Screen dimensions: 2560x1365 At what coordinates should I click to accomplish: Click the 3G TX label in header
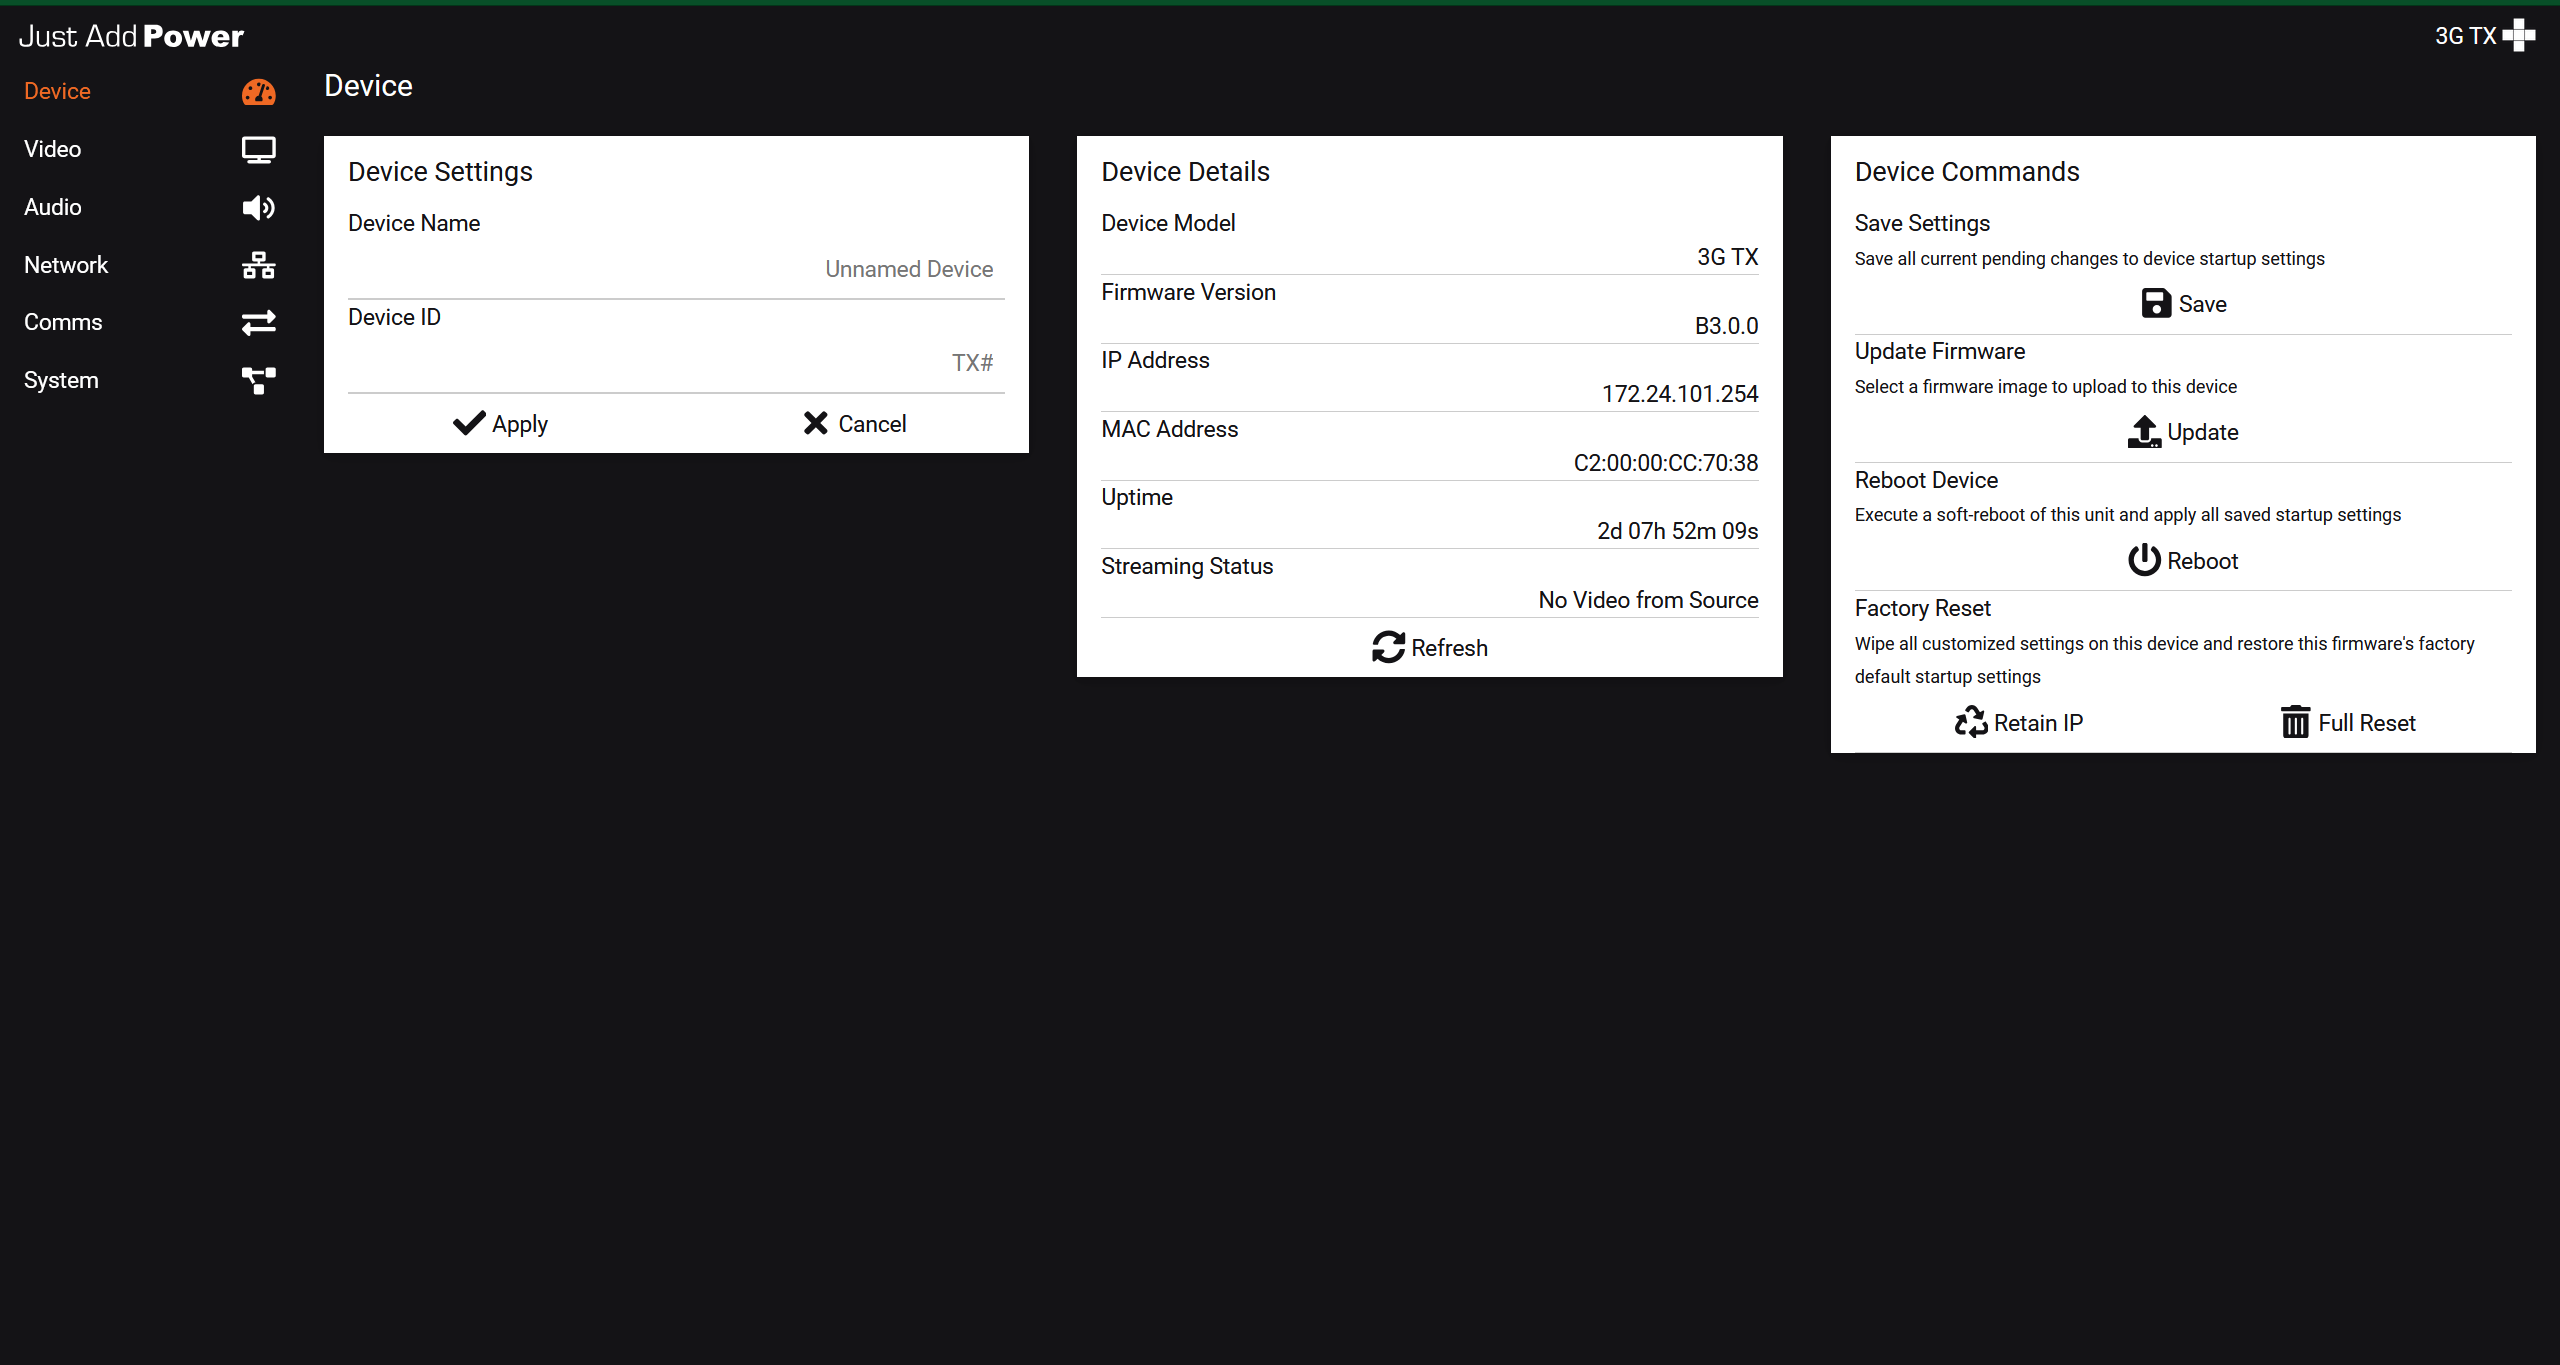pyautogui.click(x=2465, y=36)
